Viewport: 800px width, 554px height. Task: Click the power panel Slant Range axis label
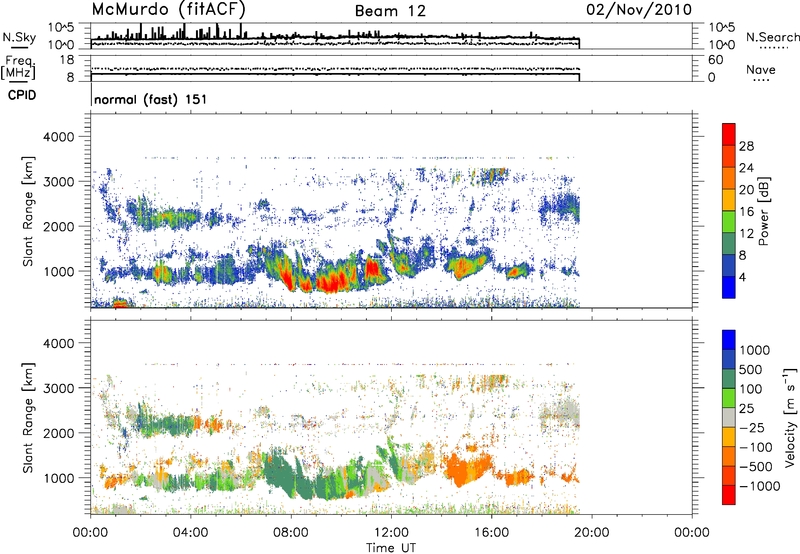tap(28, 211)
